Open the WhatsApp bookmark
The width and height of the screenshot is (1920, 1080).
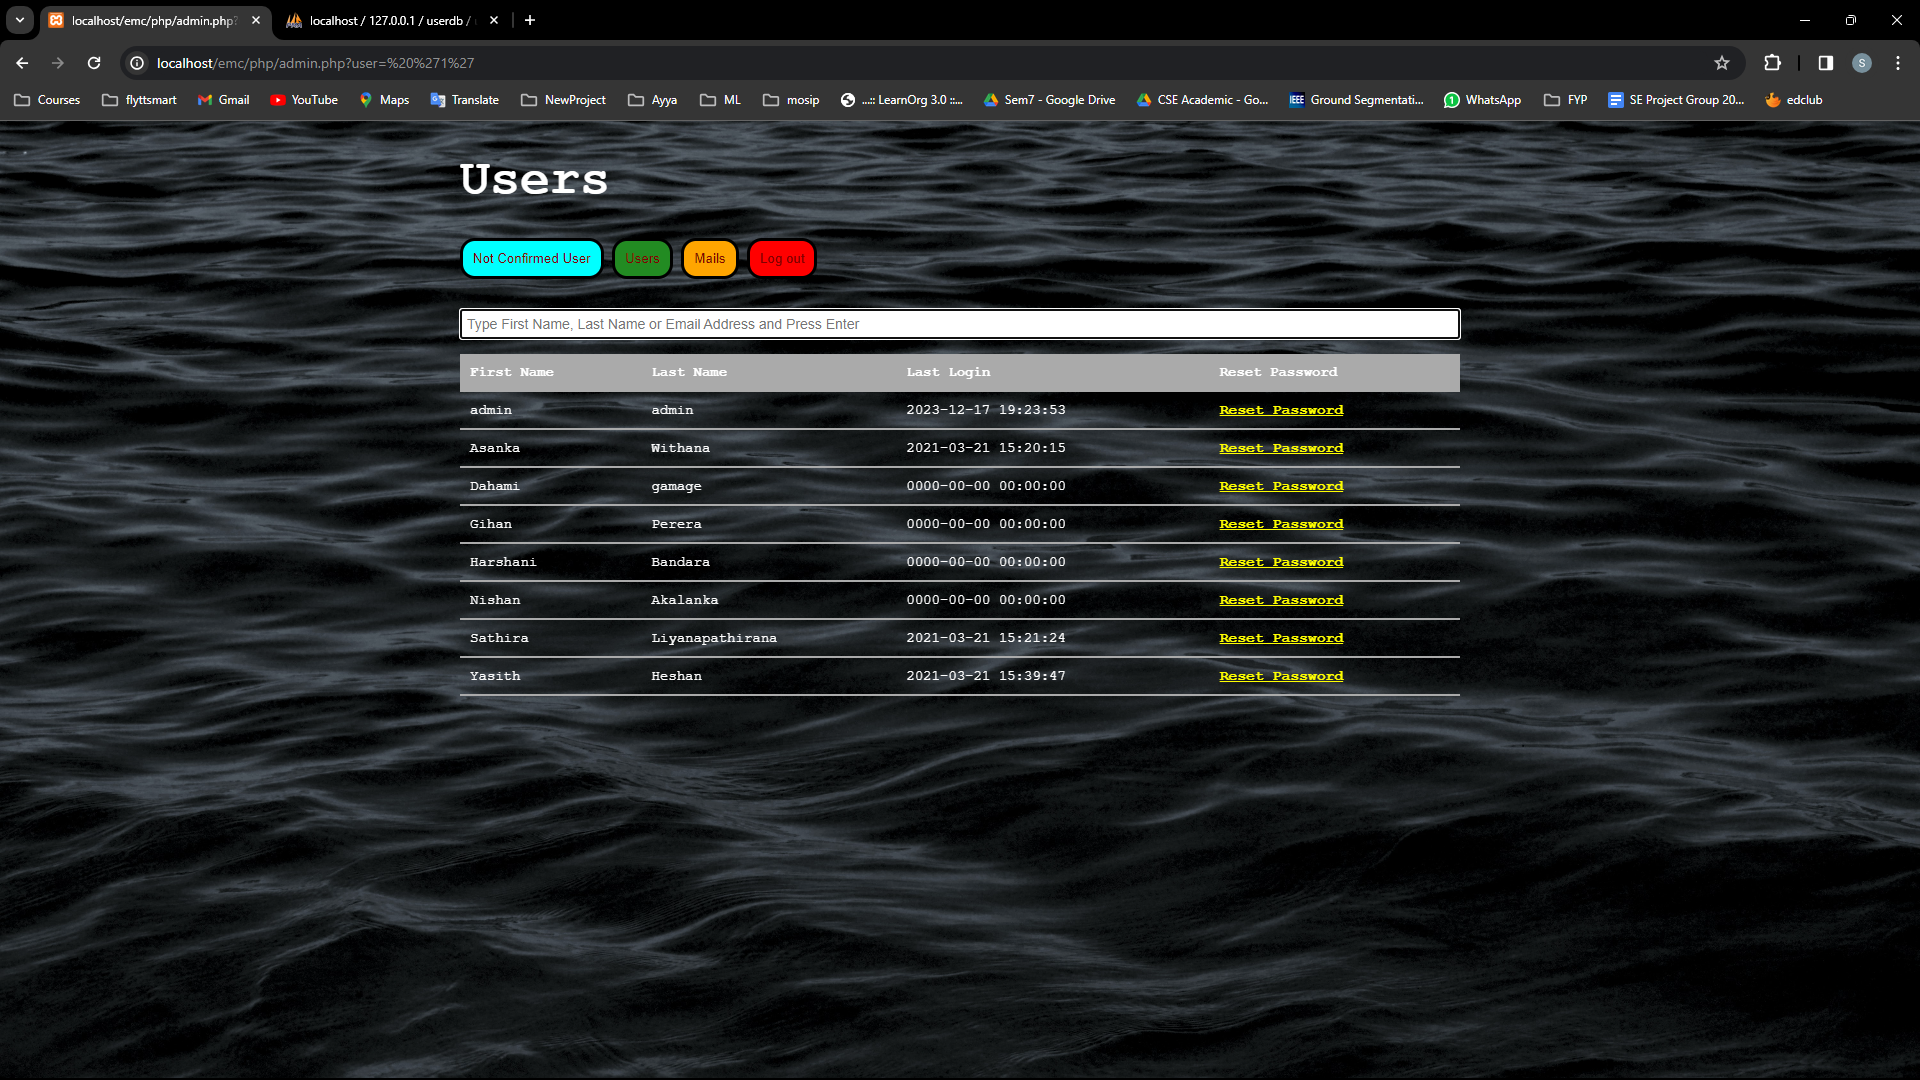(x=1482, y=100)
